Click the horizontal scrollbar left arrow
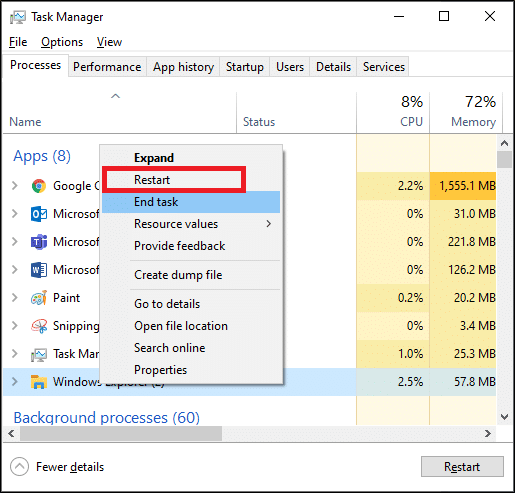The image size is (515, 493). [x=11, y=433]
